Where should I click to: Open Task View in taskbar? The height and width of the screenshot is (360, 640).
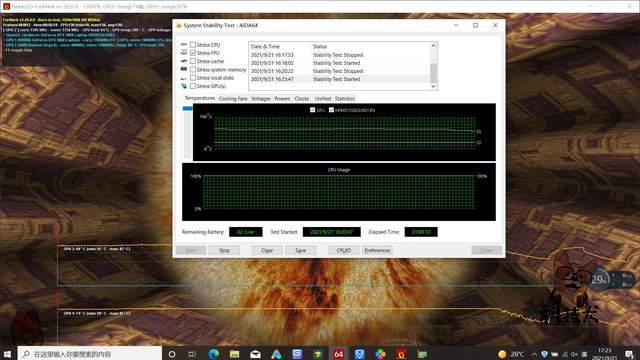click(192, 353)
